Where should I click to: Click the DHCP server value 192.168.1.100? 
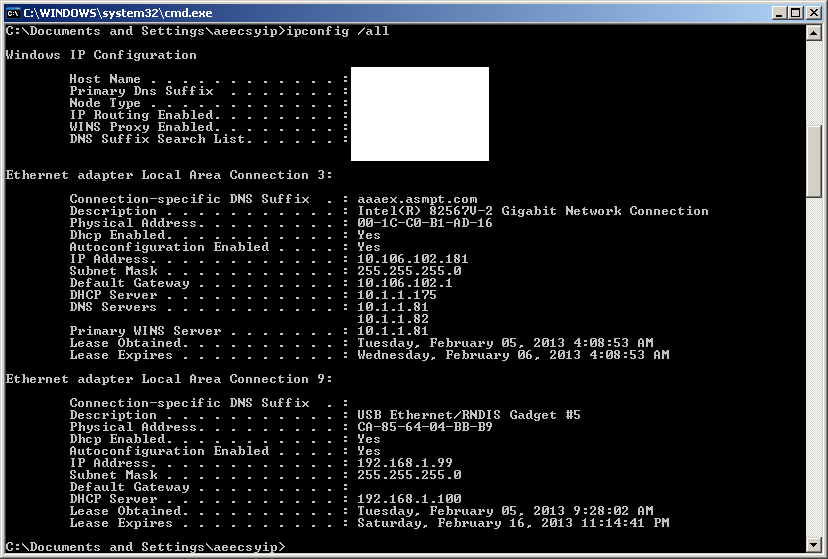coord(409,499)
